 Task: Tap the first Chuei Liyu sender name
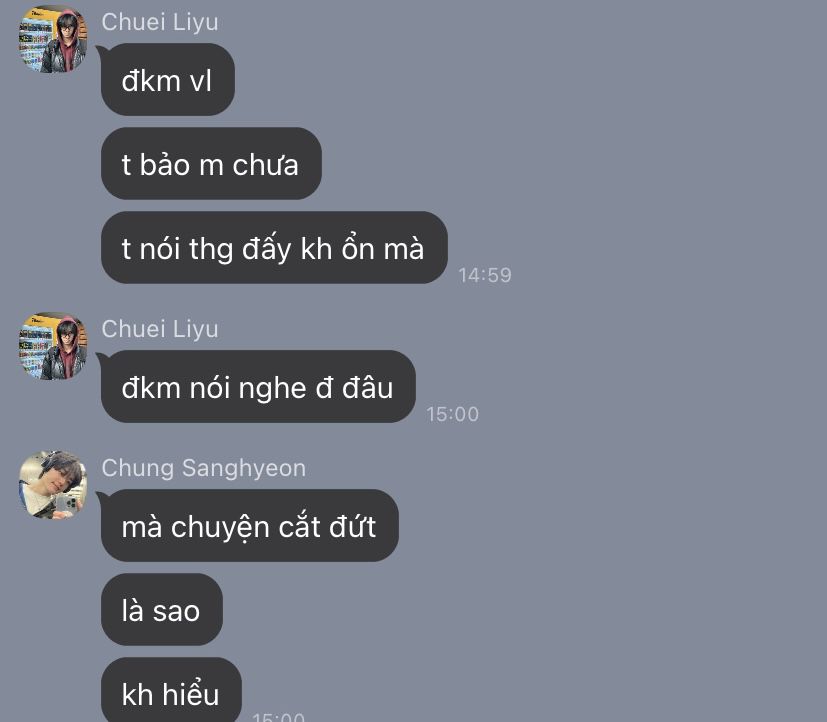tap(160, 22)
